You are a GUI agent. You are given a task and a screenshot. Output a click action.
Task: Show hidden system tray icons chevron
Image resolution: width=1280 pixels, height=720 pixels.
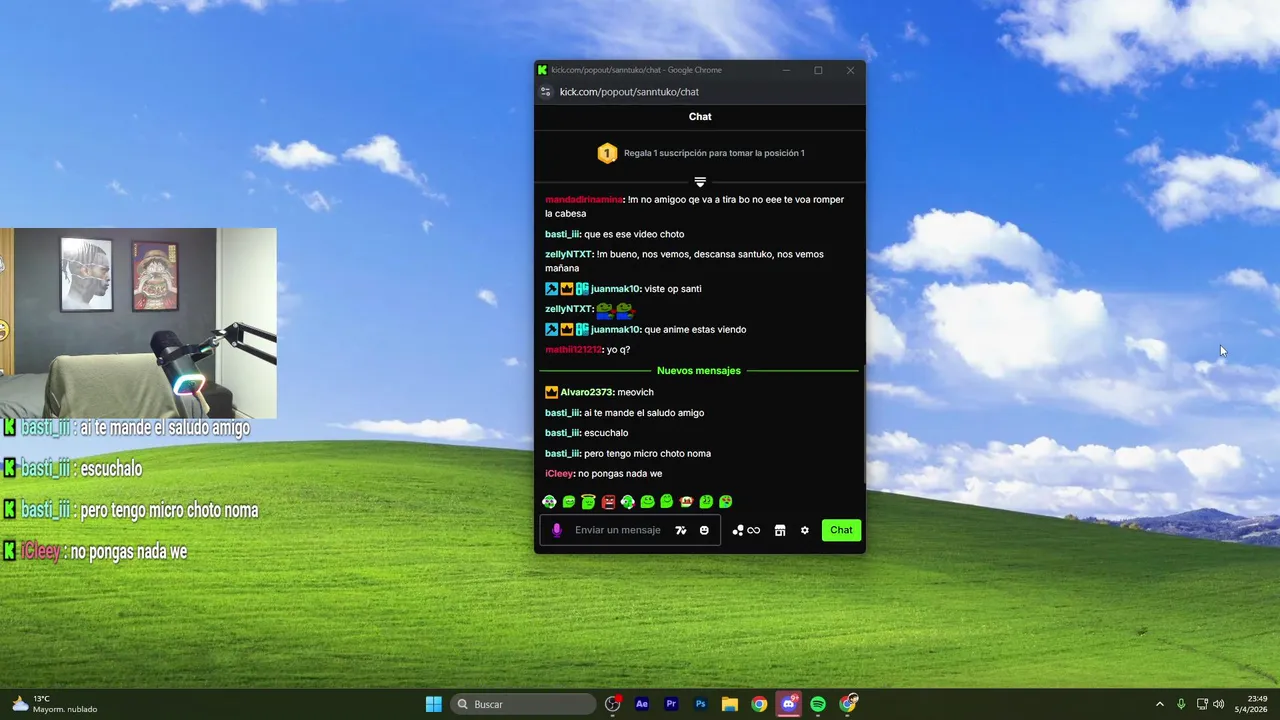coord(1159,704)
